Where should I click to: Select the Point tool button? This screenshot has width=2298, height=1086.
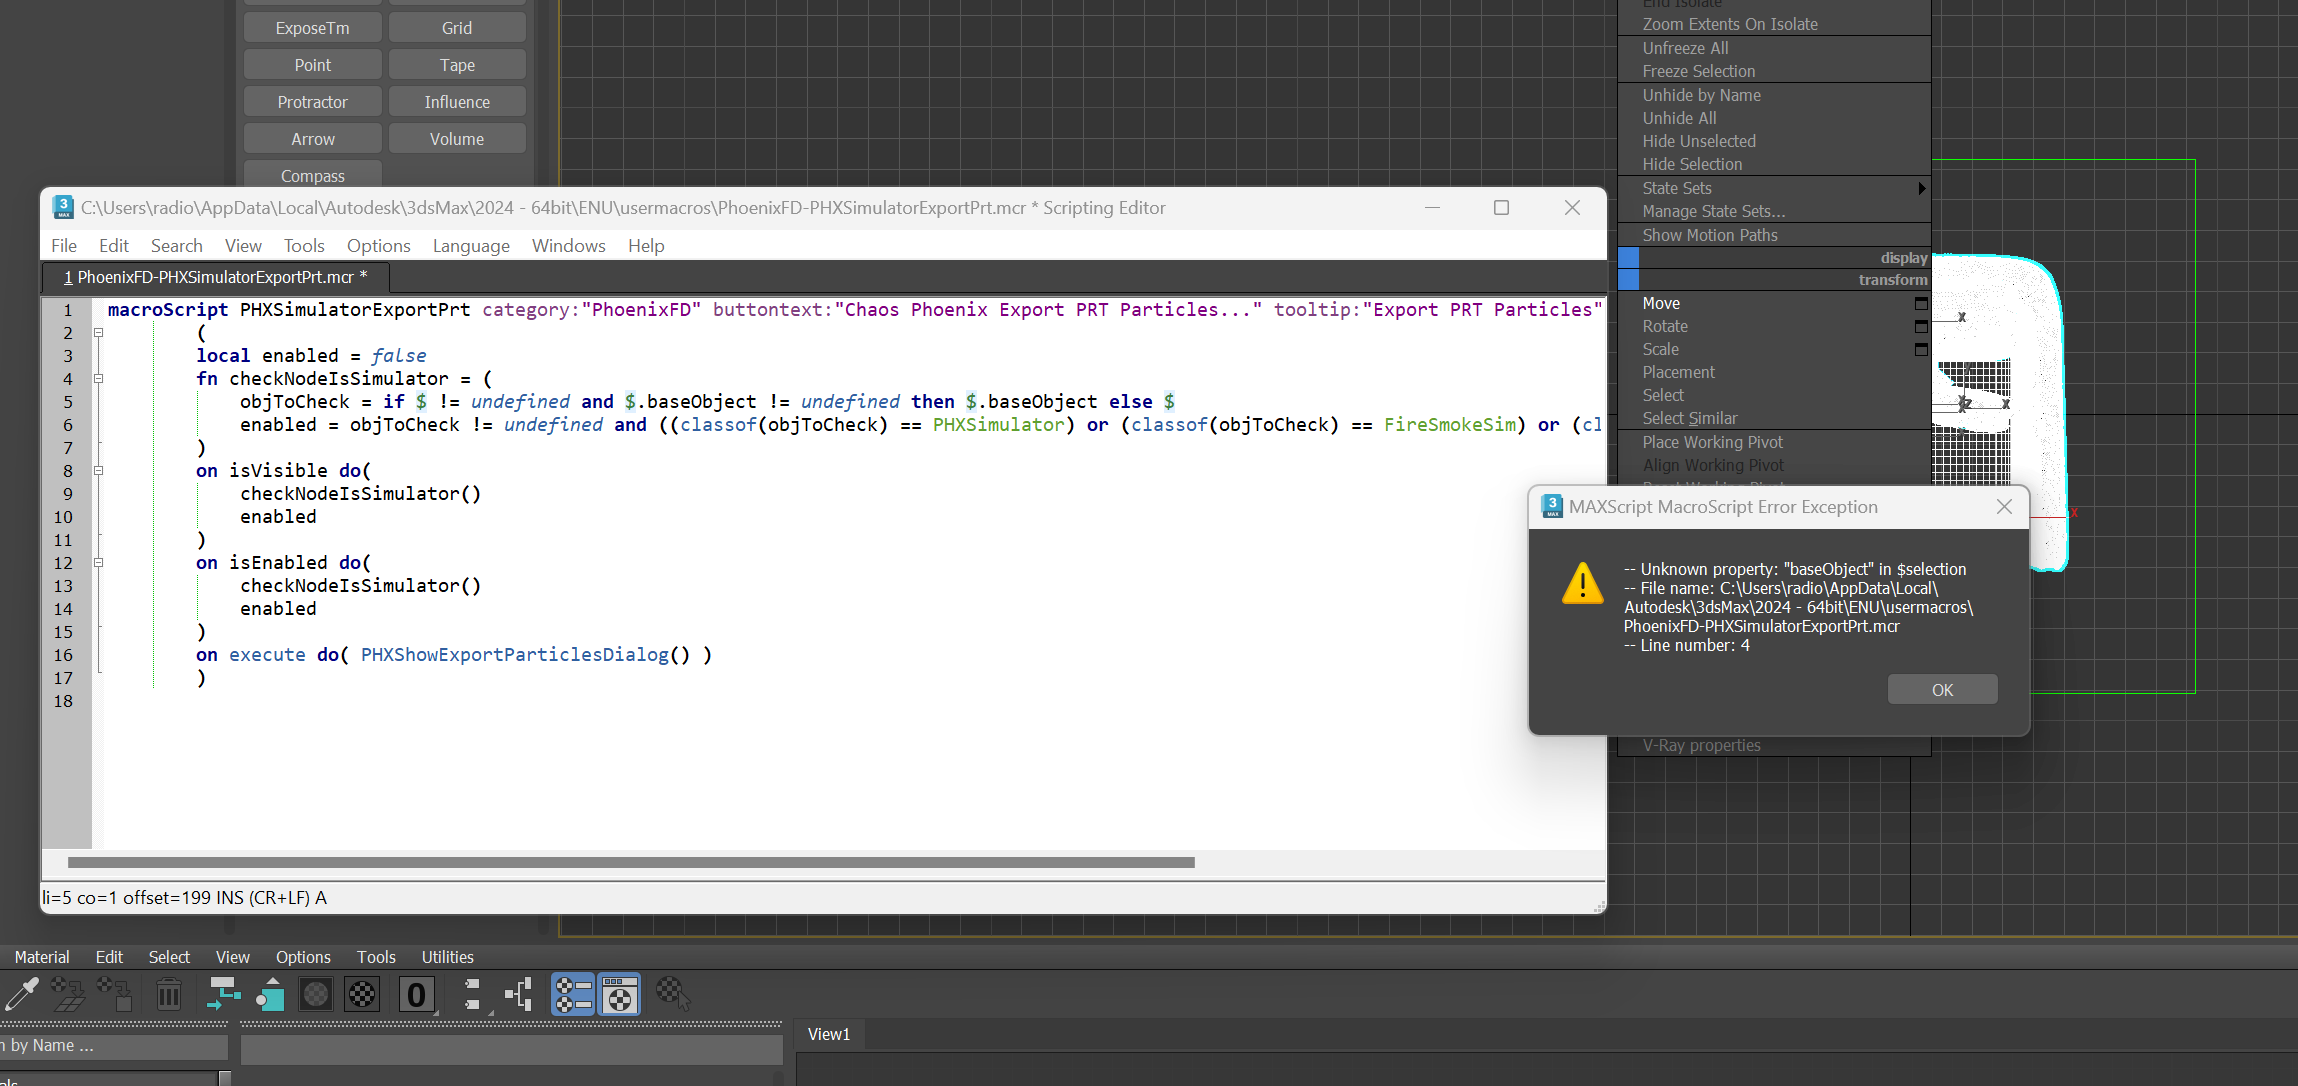(314, 64)
